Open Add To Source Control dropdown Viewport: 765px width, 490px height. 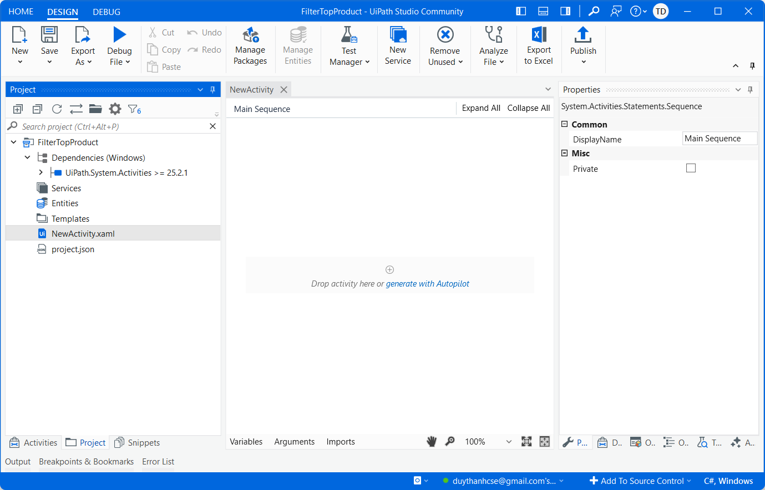[642, 481]
